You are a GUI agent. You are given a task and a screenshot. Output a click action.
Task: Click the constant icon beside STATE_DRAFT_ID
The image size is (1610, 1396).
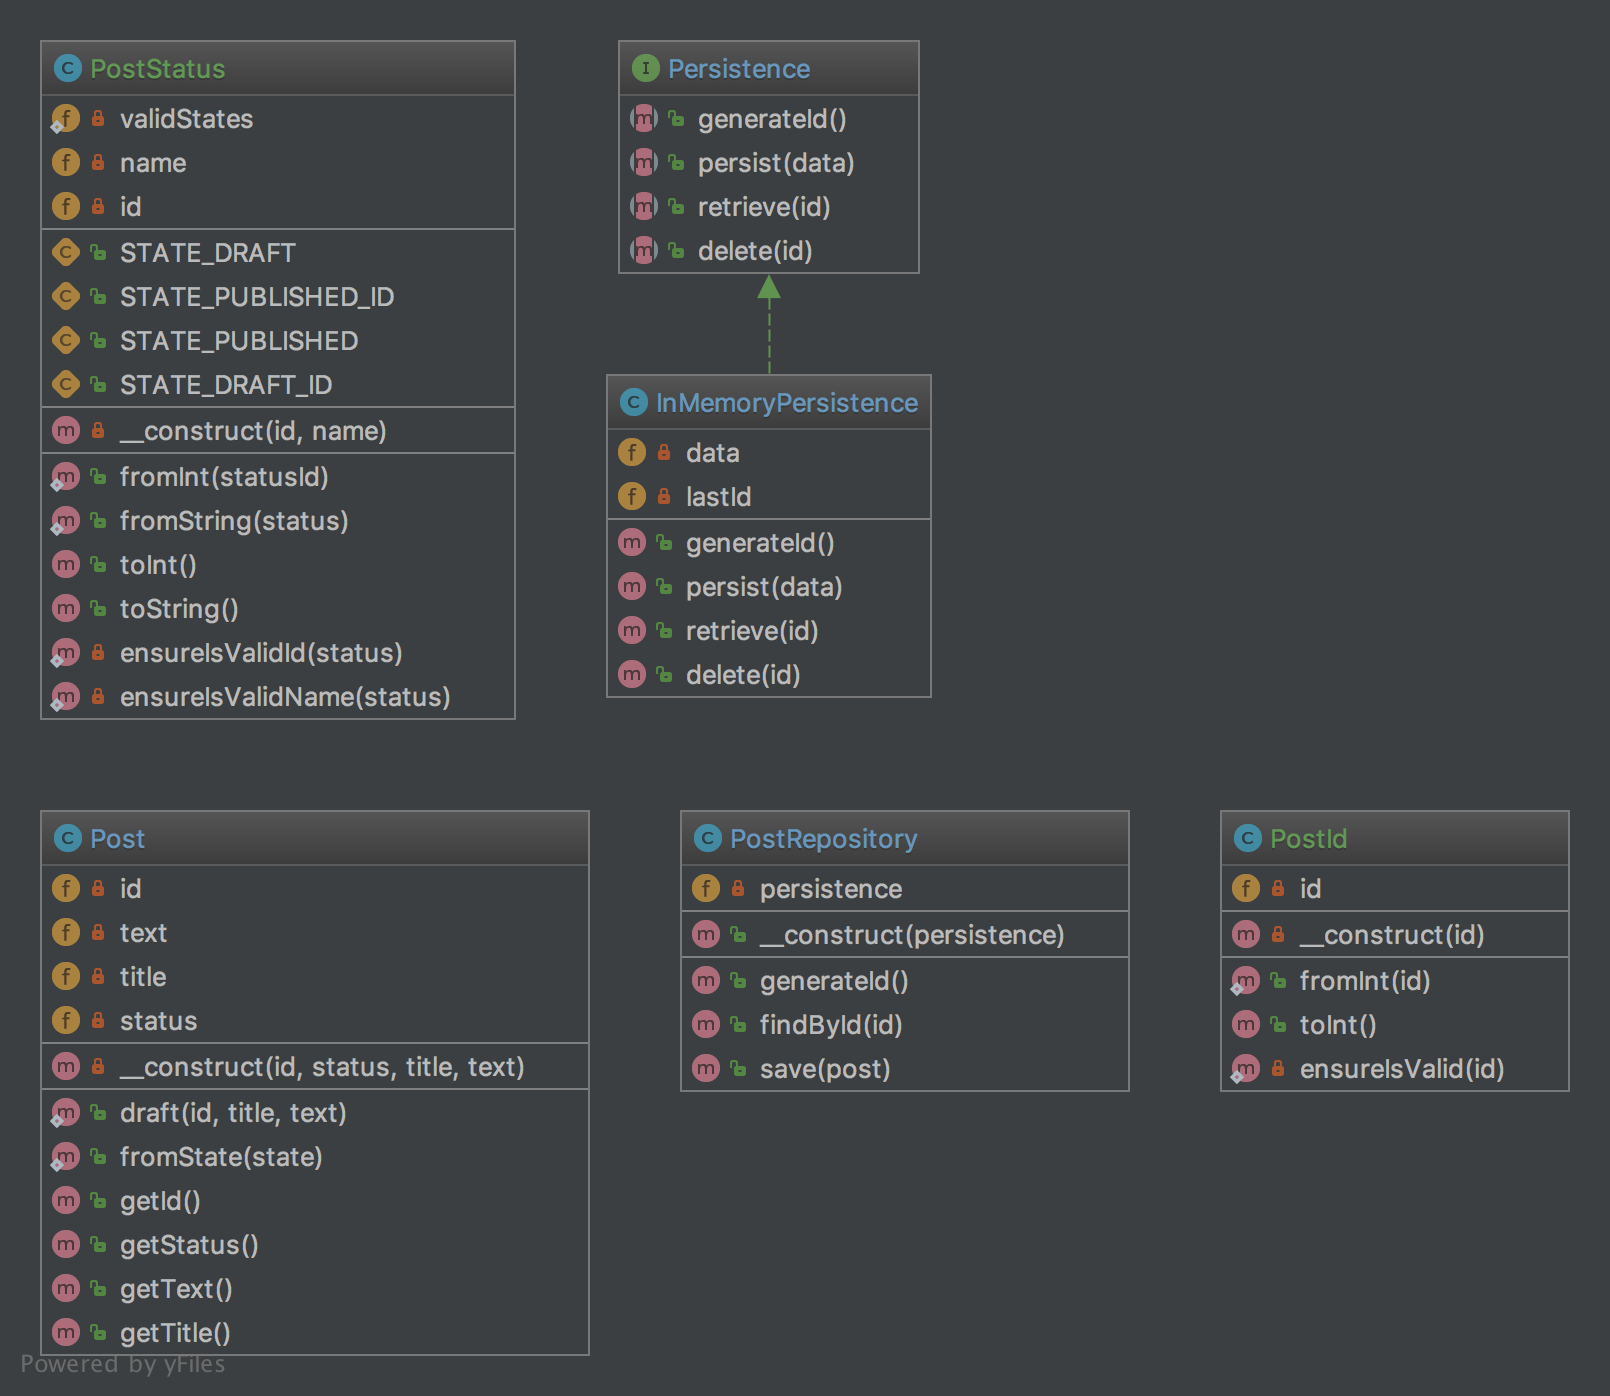65,384
